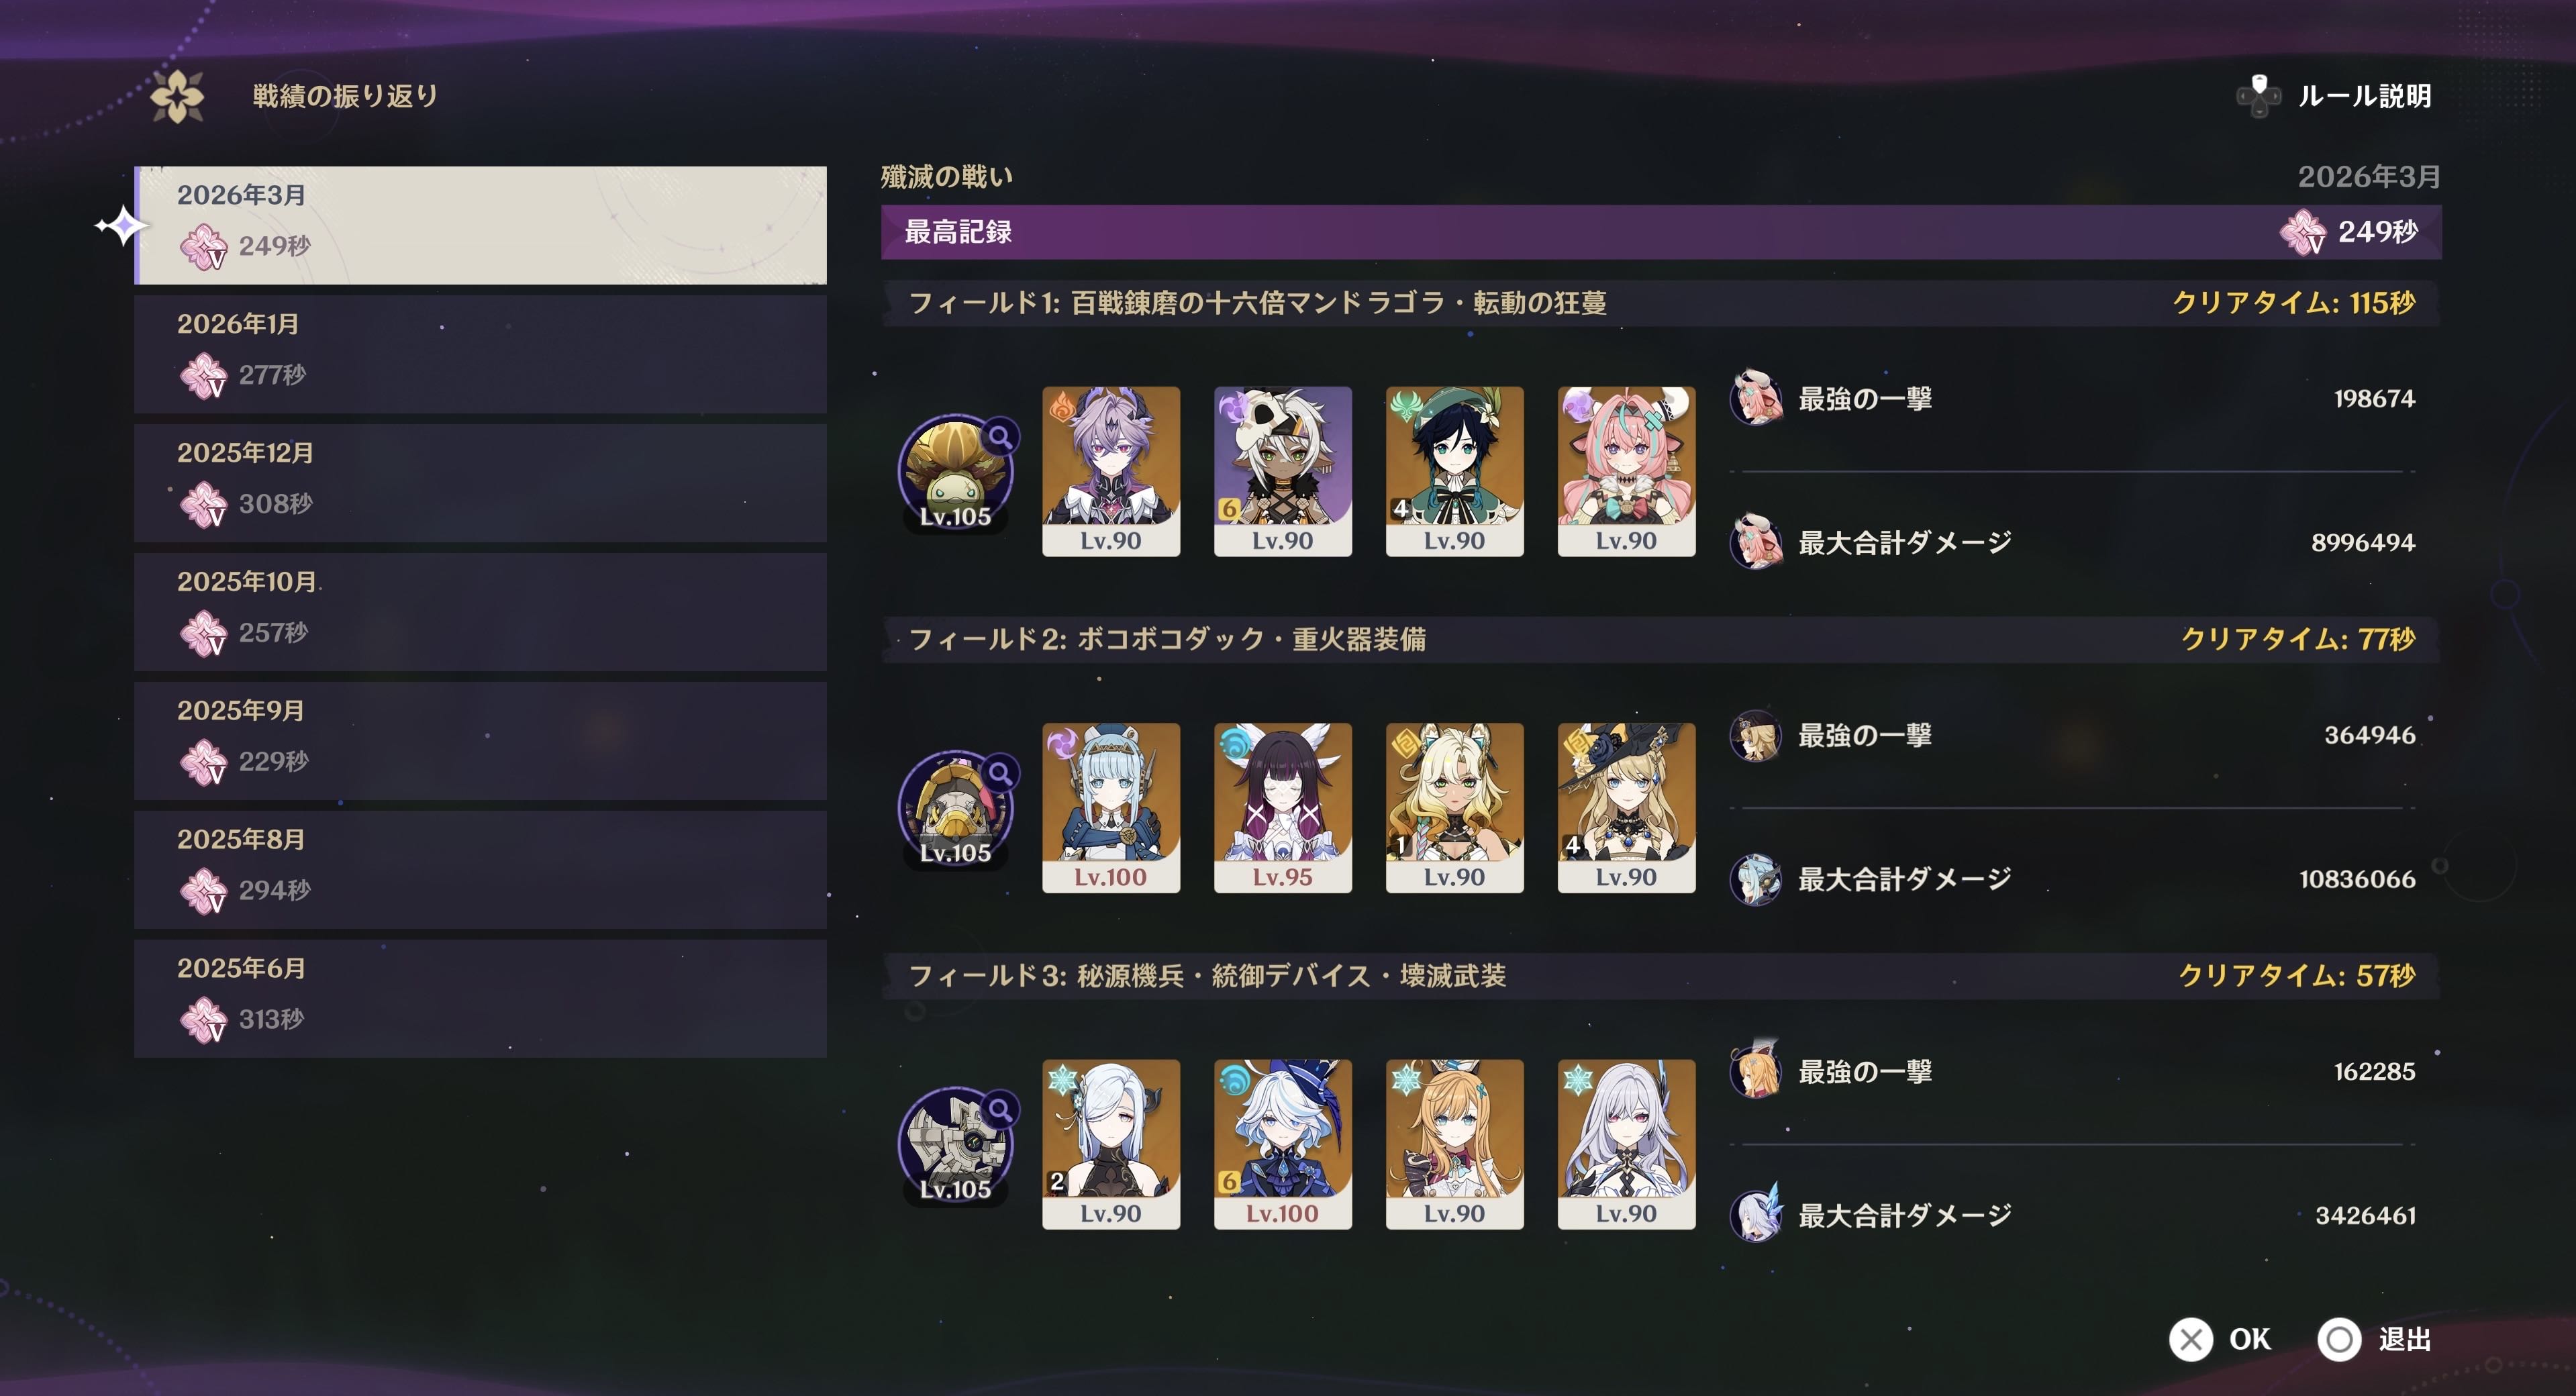Select the 2025年9月 record with 229秒
The width and height of the screenshot is (2576, 1396).
[x=480, y=740]
